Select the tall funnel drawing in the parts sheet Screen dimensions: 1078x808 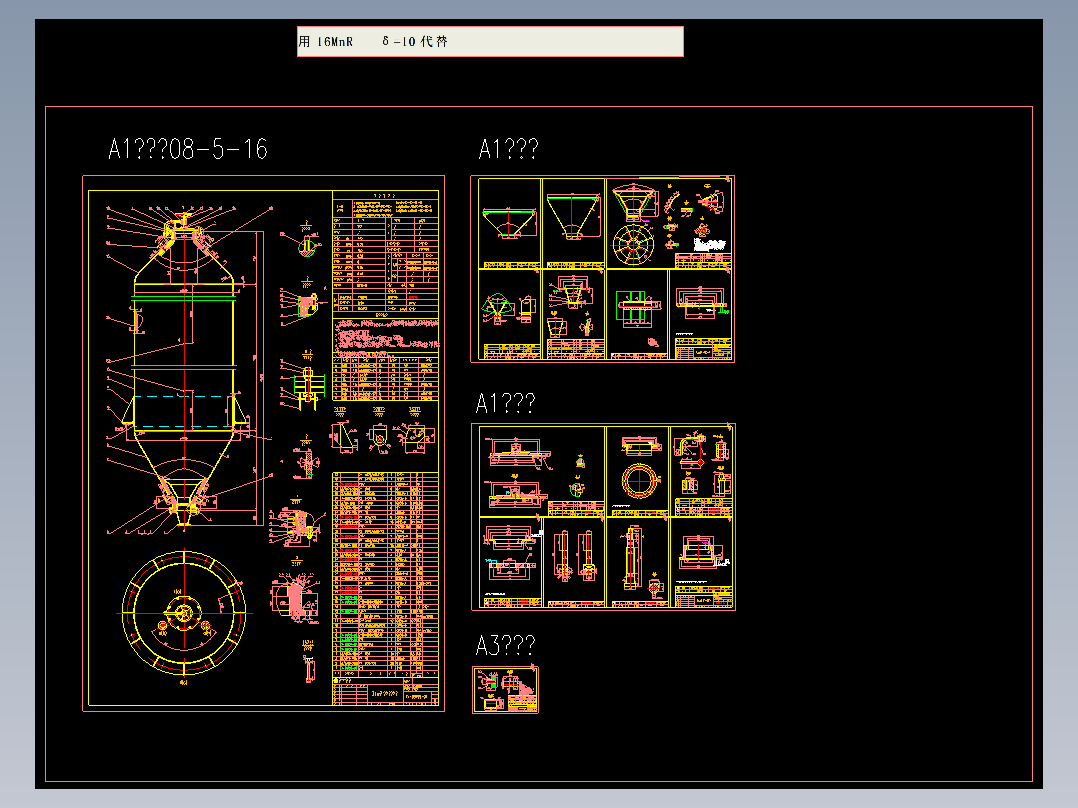coord(573,216)
